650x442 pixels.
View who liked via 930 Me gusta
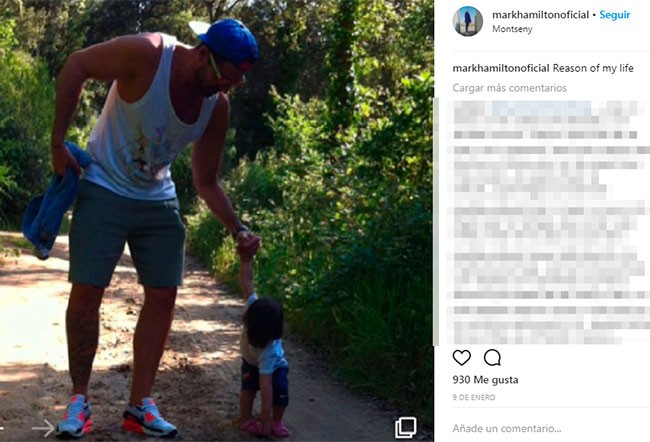pos(485,380)
